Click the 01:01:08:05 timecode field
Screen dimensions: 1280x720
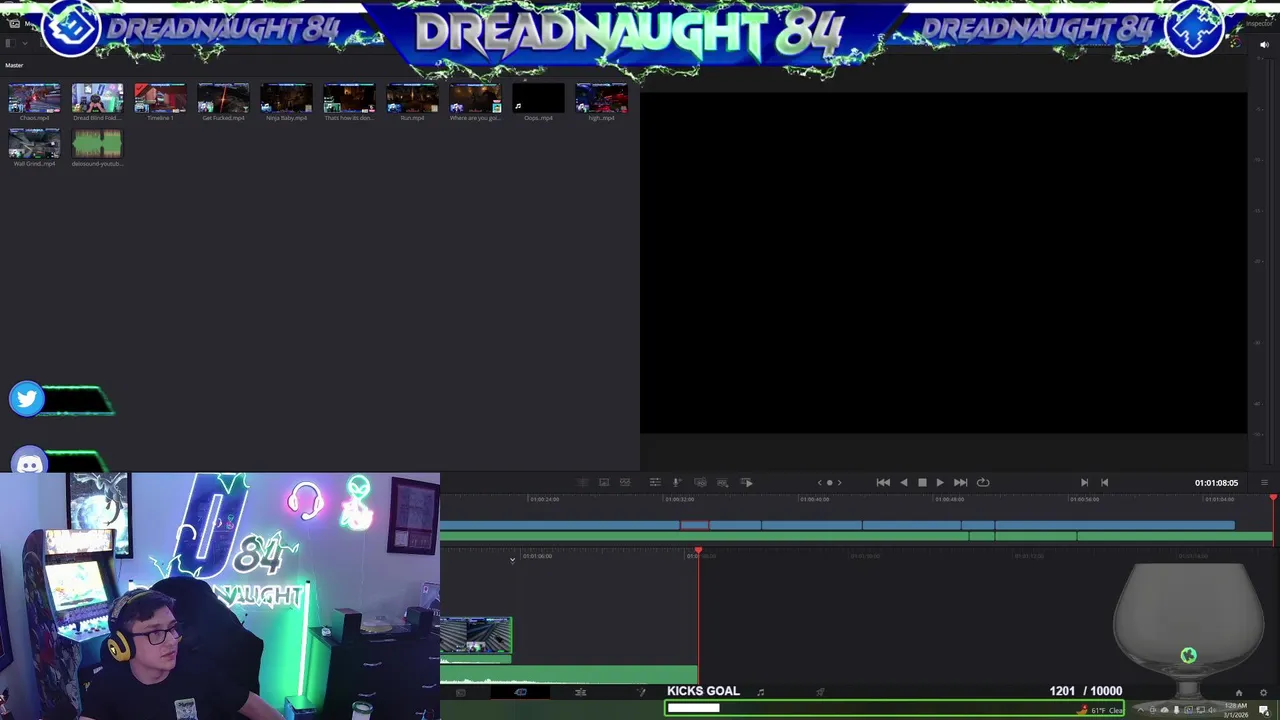(x=1216, y=483)
